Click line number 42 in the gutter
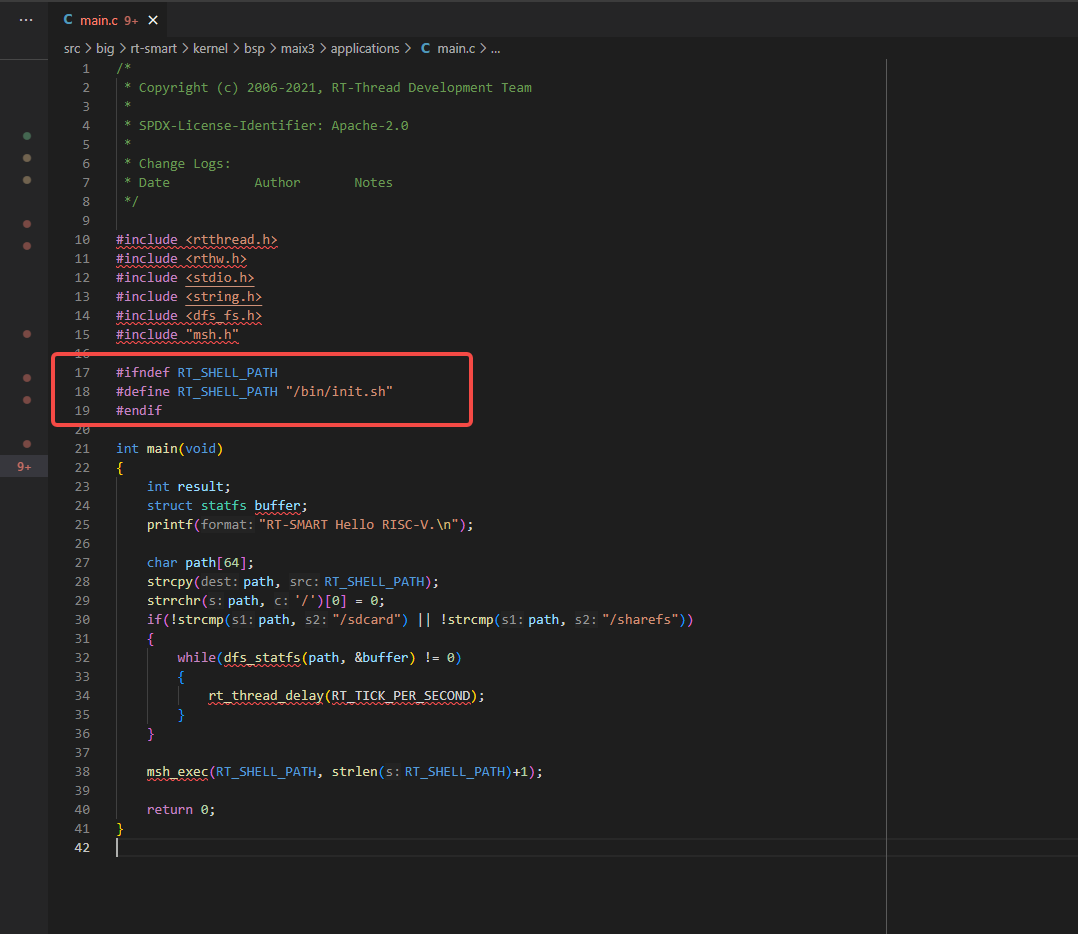The height and width of the screenshot is (934, 1078). click(x=82, y=848)
